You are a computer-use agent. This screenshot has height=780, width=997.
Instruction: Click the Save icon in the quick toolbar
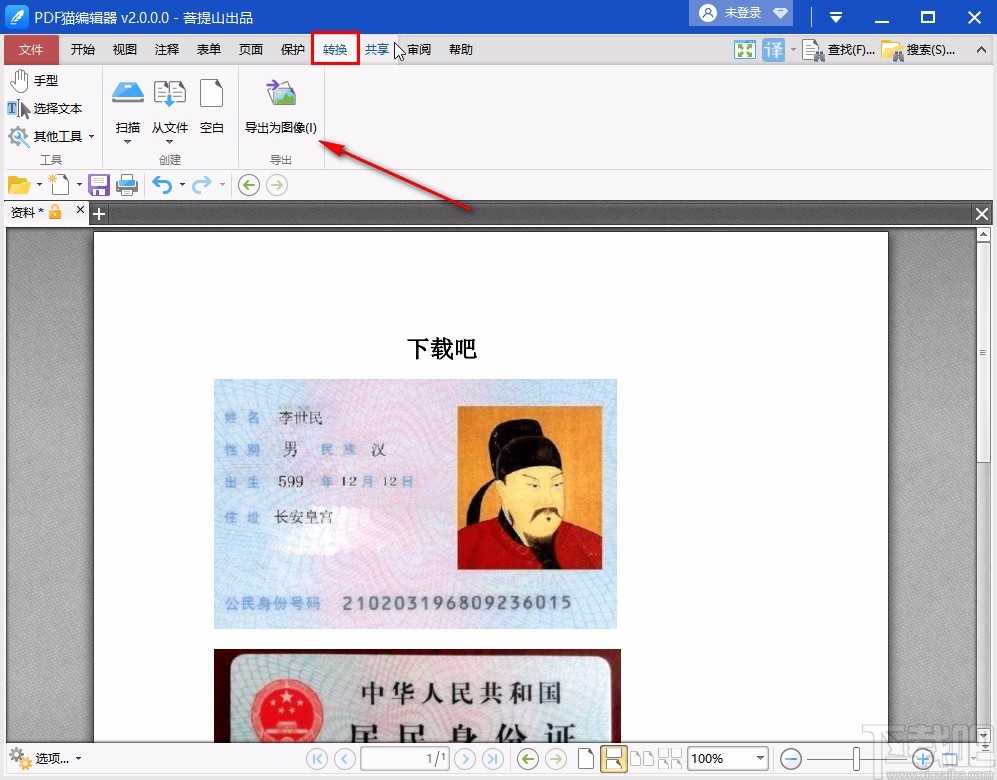tap(98, 184)
